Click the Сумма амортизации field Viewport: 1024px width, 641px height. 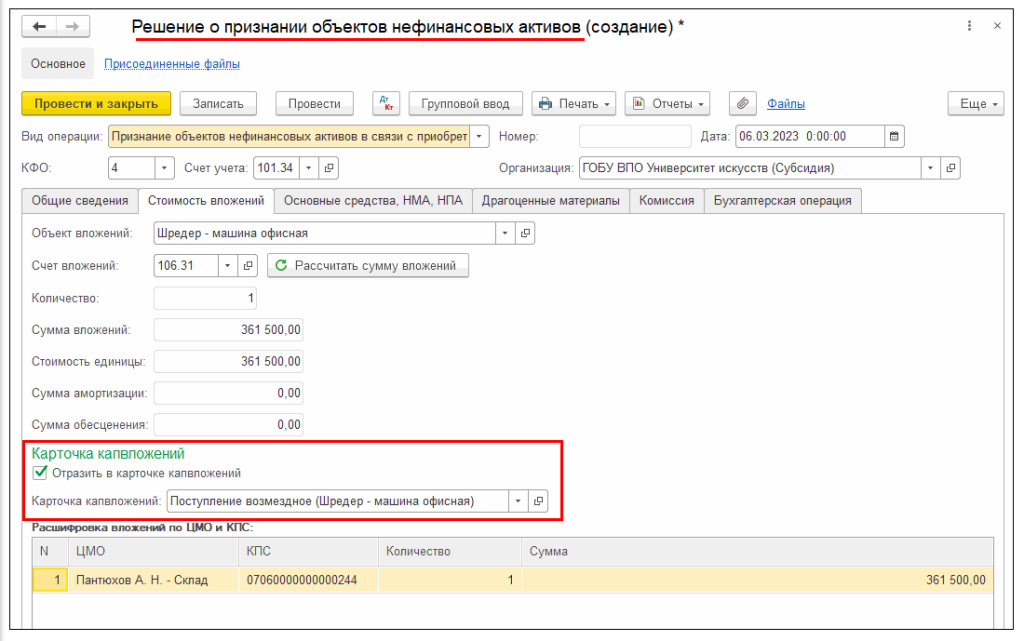(x=229, y=393)
